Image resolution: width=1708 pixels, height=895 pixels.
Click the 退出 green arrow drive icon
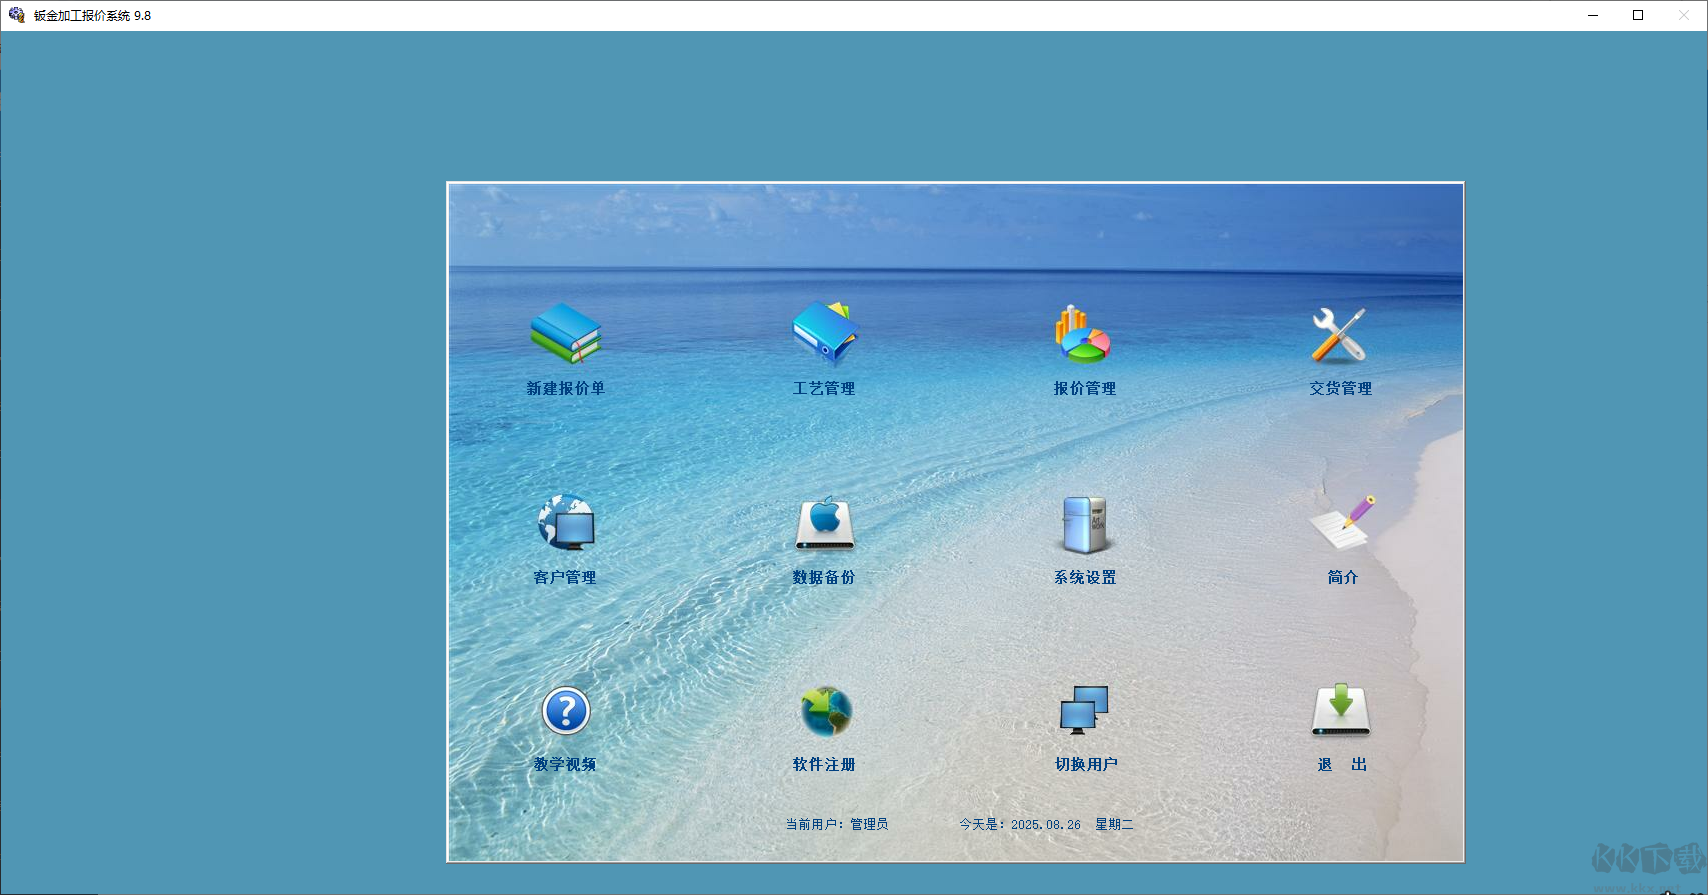coord(1341,710)
